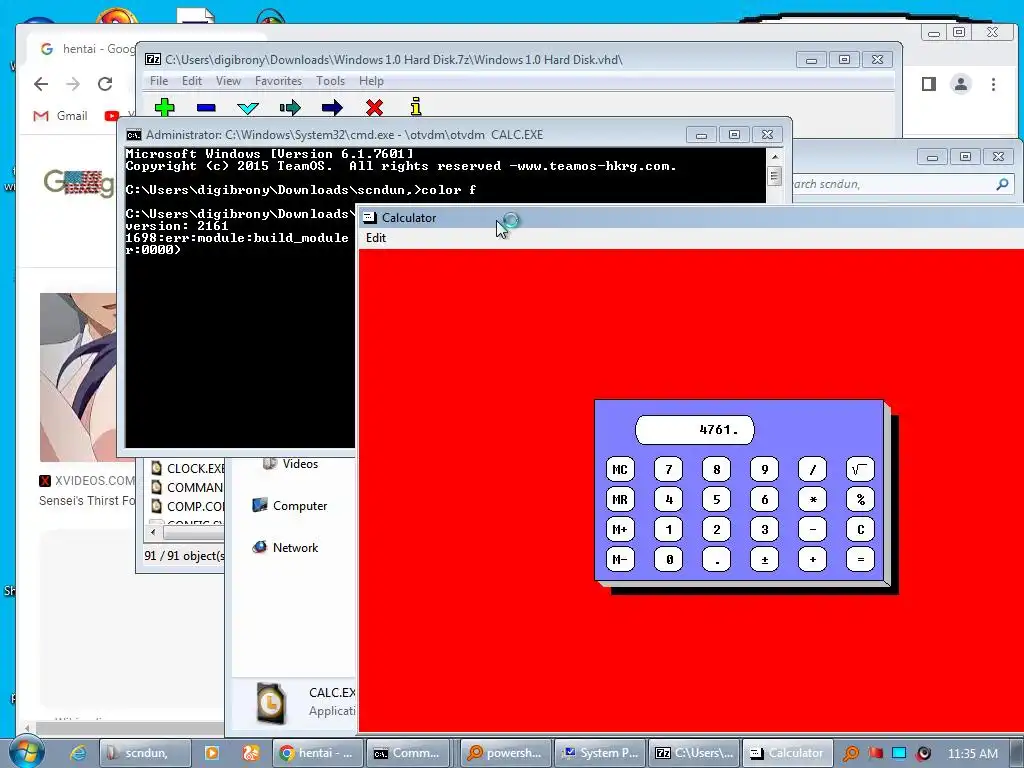The height and width of the screenshot is (768, 1024).
Task: Click digit 2 on the calculator
Action: (716, 529)
